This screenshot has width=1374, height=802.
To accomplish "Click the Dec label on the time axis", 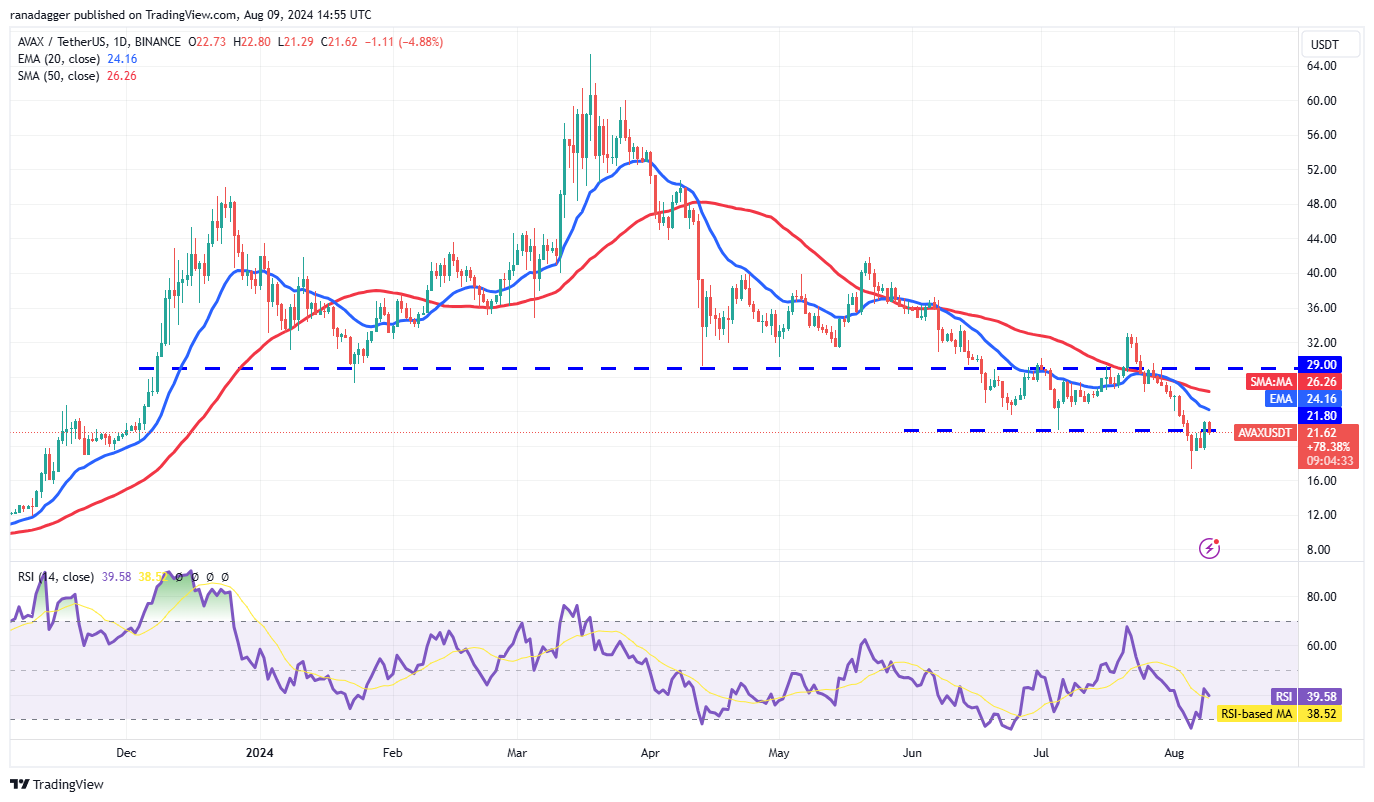I will (x=126, y=751).
